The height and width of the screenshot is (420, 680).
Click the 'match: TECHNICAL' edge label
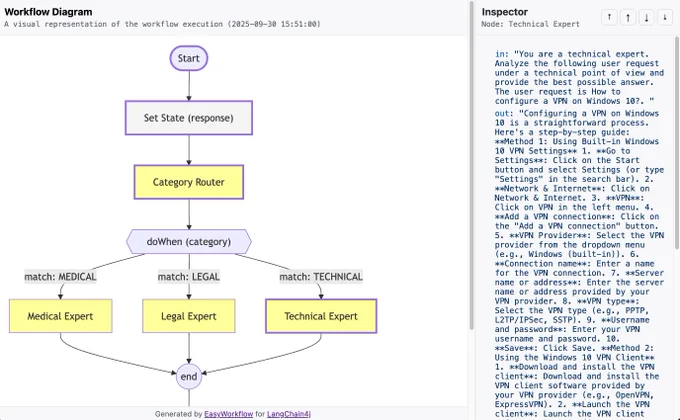(321, 276)
